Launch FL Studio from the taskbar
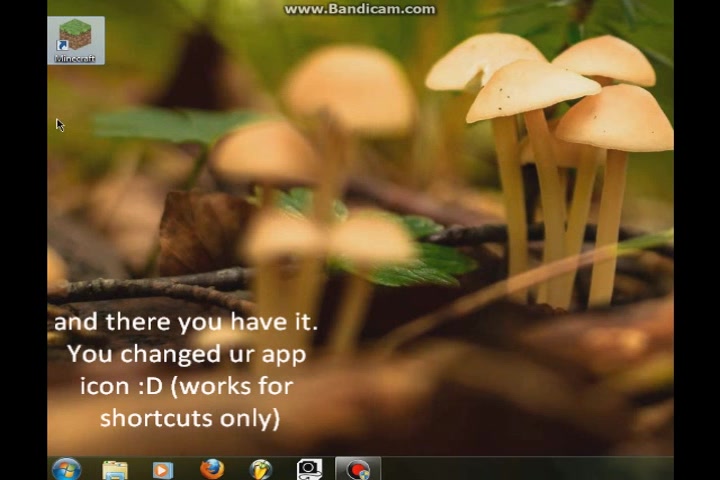The height and width of the screenshot is (480, 720). pyautogui.click(x=260, y=469)
